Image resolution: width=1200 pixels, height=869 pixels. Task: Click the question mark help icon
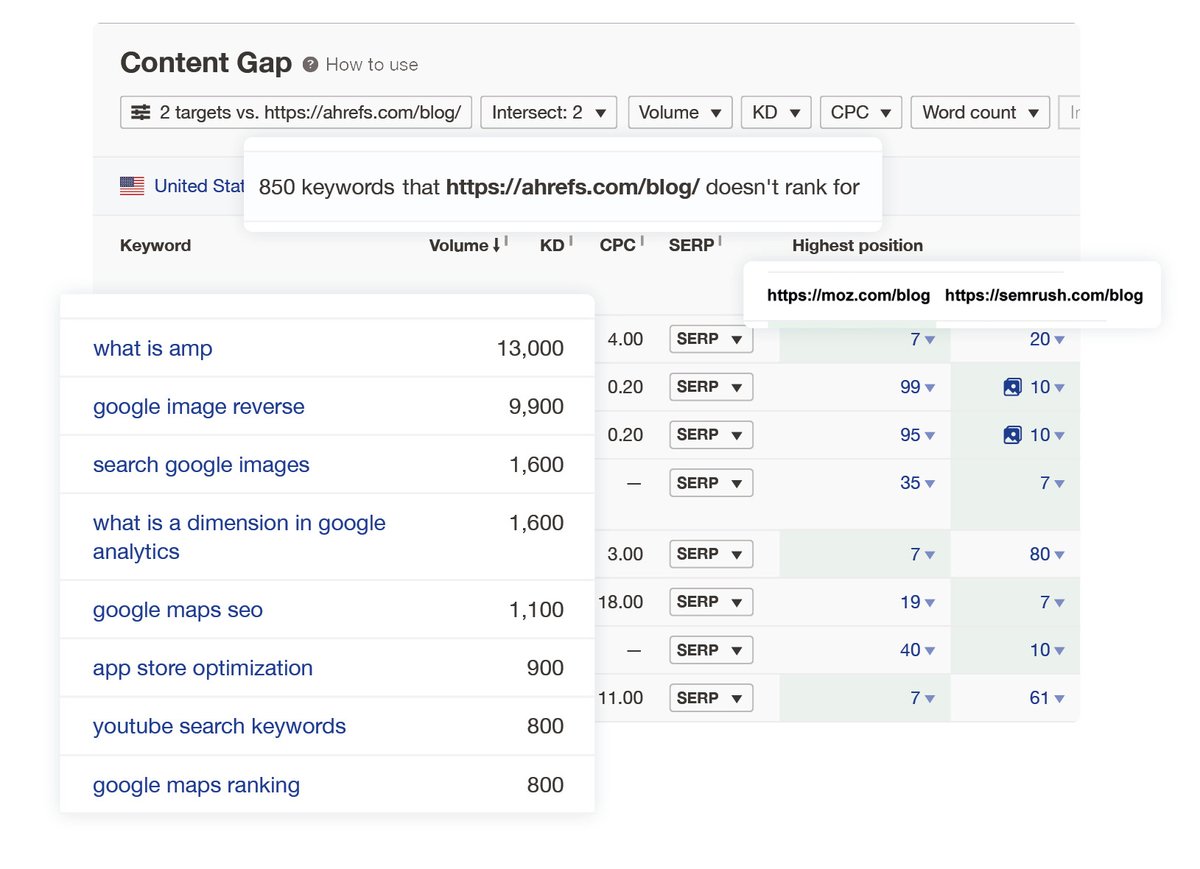pos(310,64)
